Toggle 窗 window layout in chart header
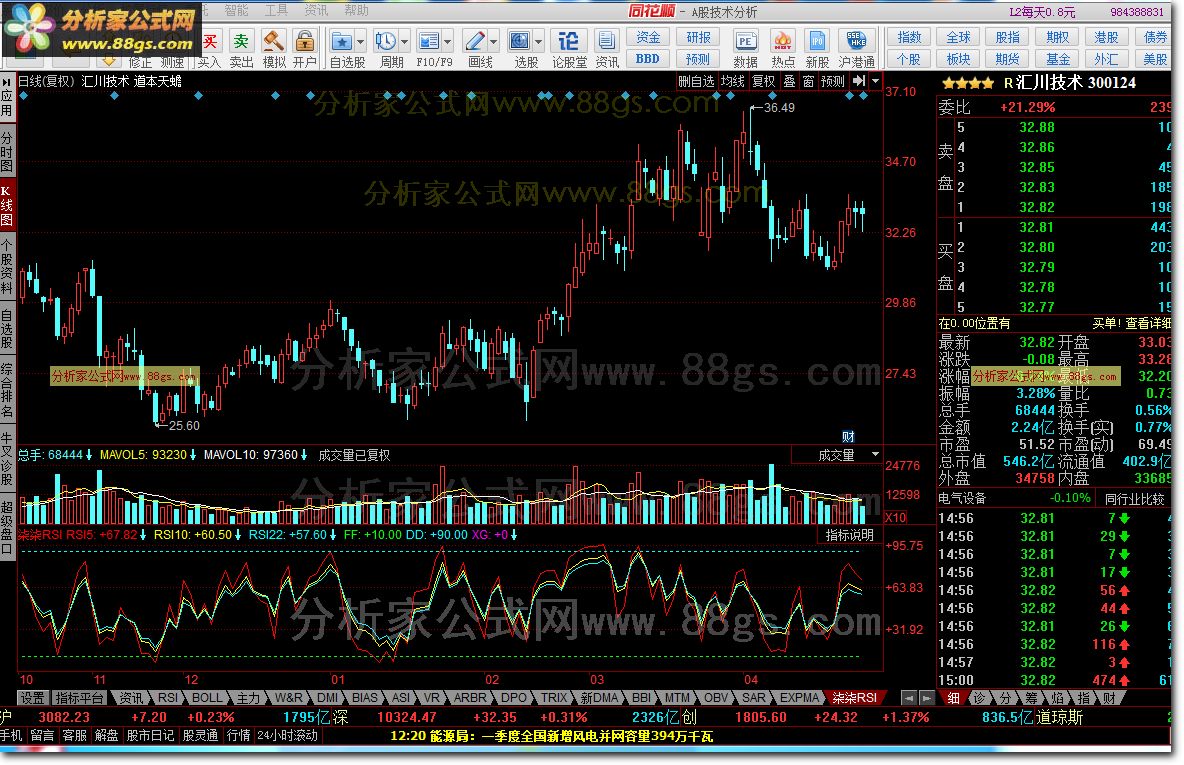Screen dimensions: 1184x765 [x=808, y=81]
